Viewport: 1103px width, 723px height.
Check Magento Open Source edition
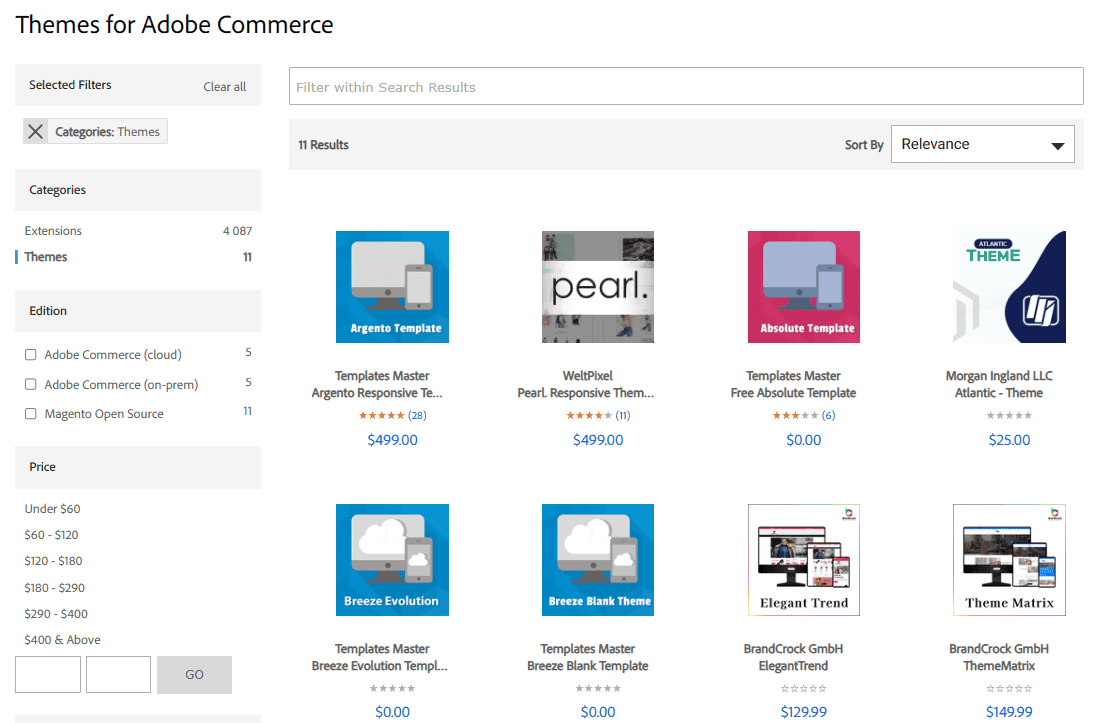30,414
